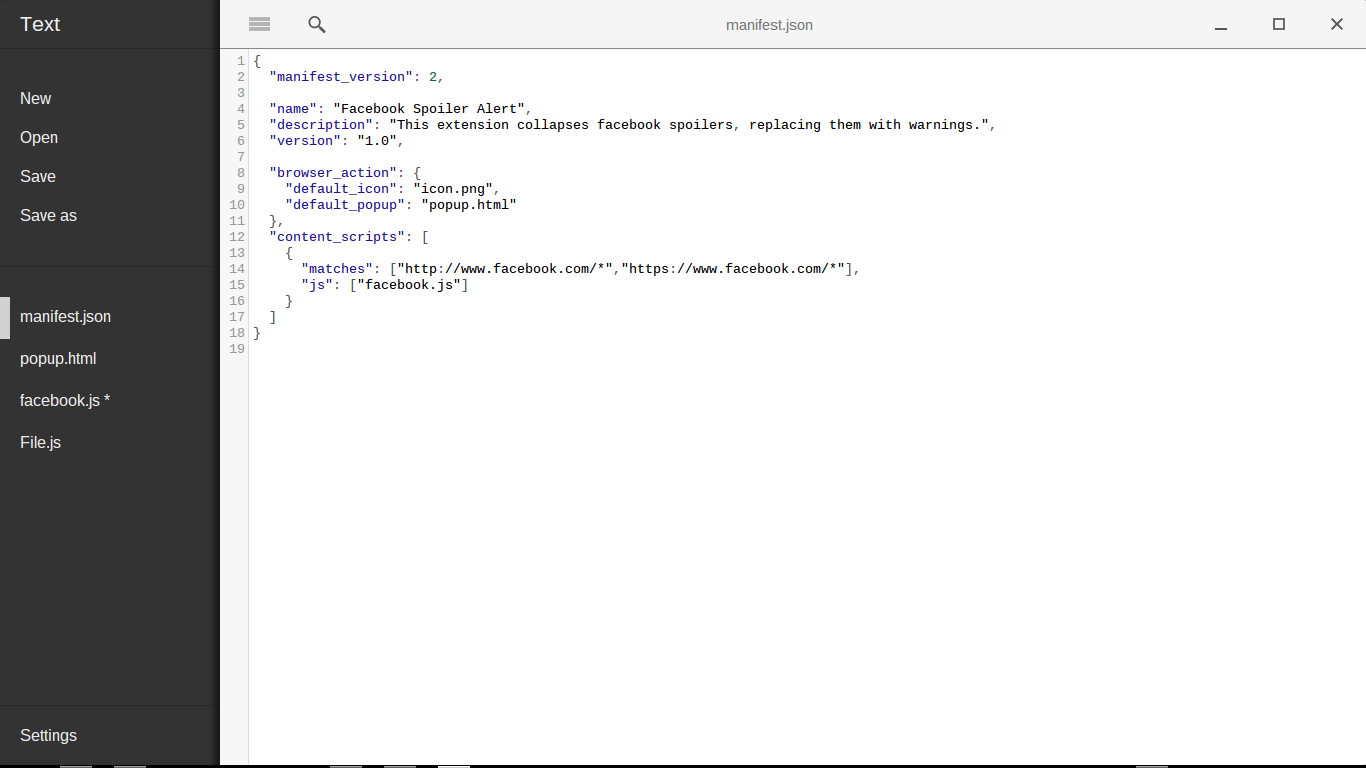Click the "content_scripts" key

pos(337,237)
